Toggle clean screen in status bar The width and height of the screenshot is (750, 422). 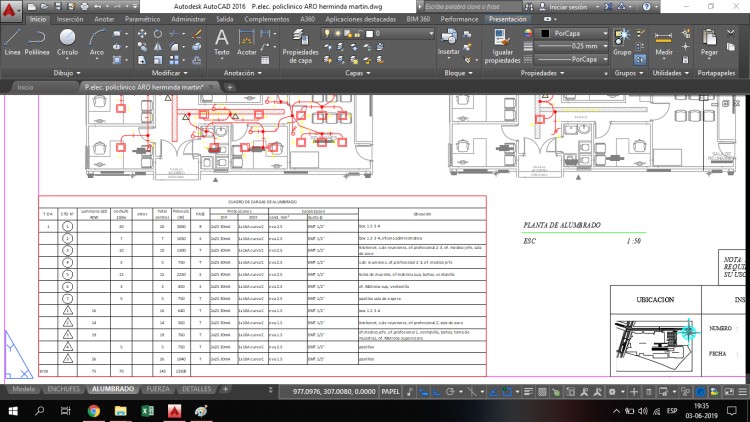tap(729, 391)
